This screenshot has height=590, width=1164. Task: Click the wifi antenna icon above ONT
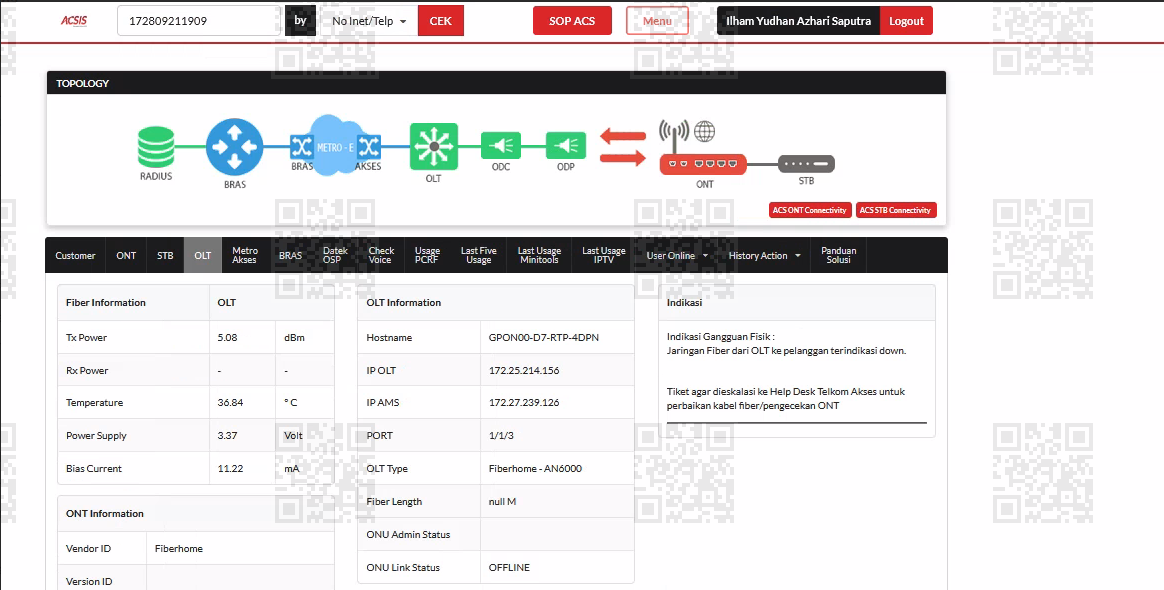pyautogui.click(x=674, y=136)
